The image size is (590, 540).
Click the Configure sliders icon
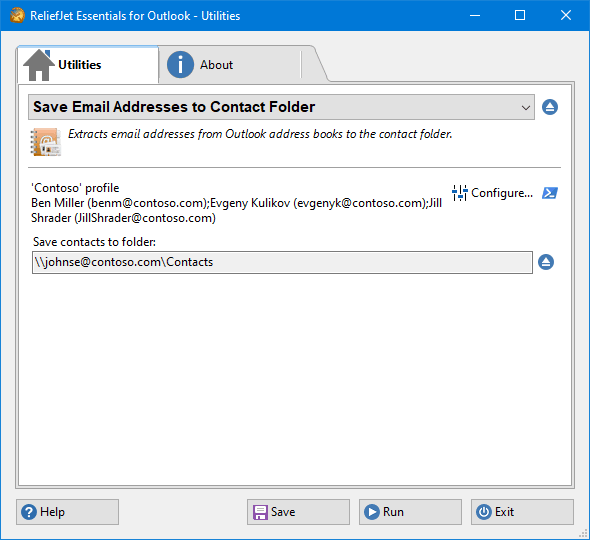click(x=460, y=193)
